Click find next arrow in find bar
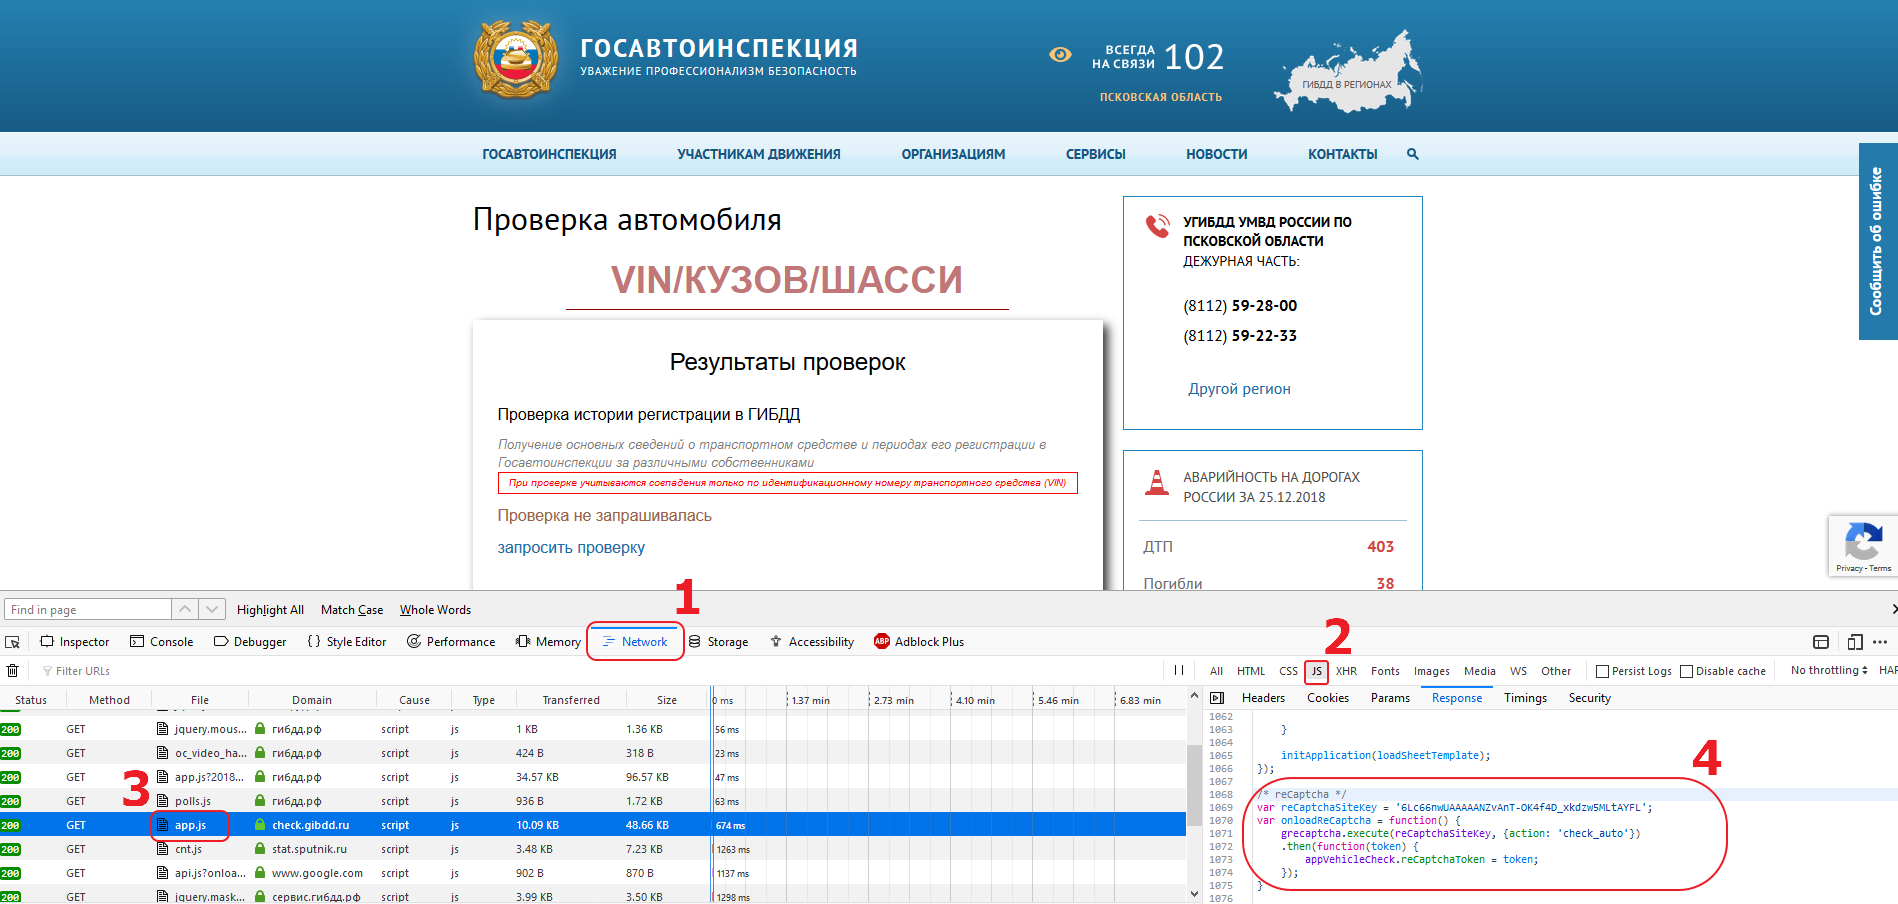 212,609
